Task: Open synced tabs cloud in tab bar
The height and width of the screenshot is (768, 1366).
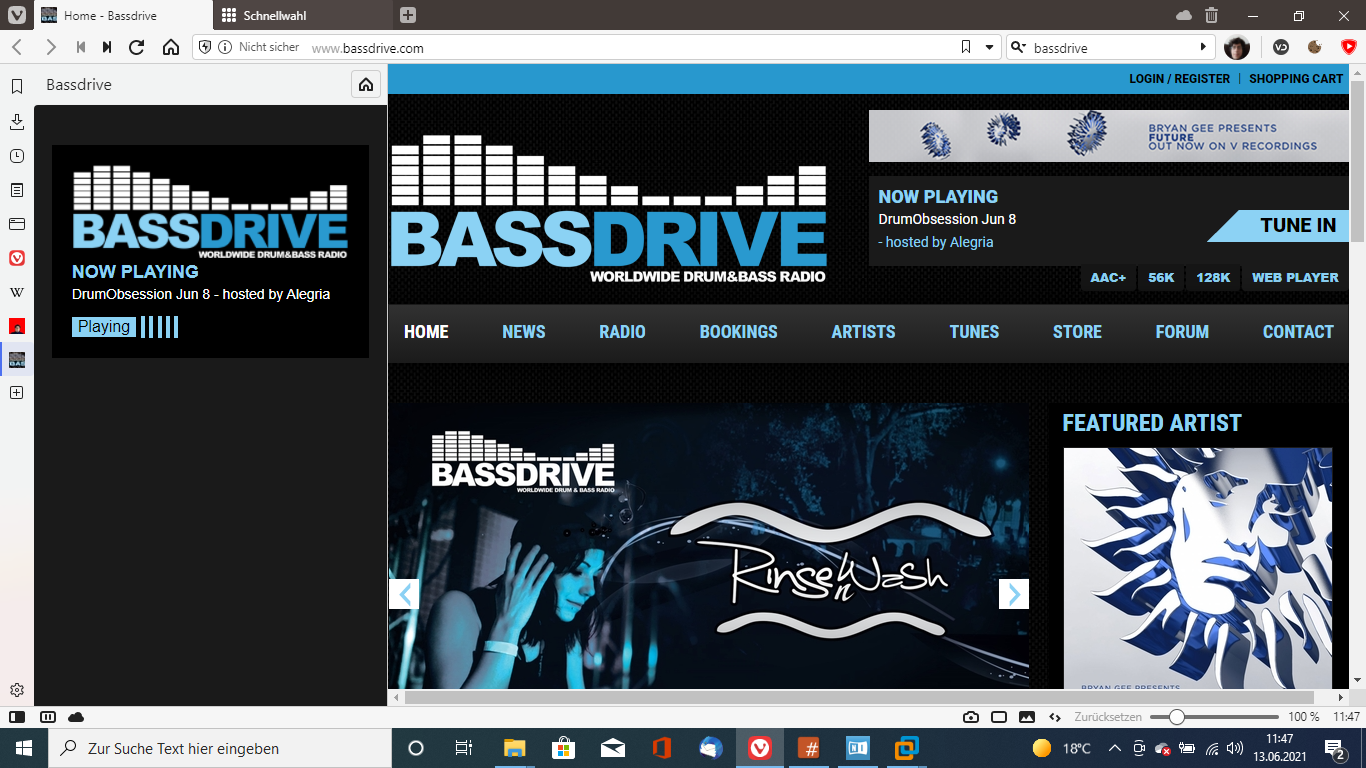Action: (1184, 15)
